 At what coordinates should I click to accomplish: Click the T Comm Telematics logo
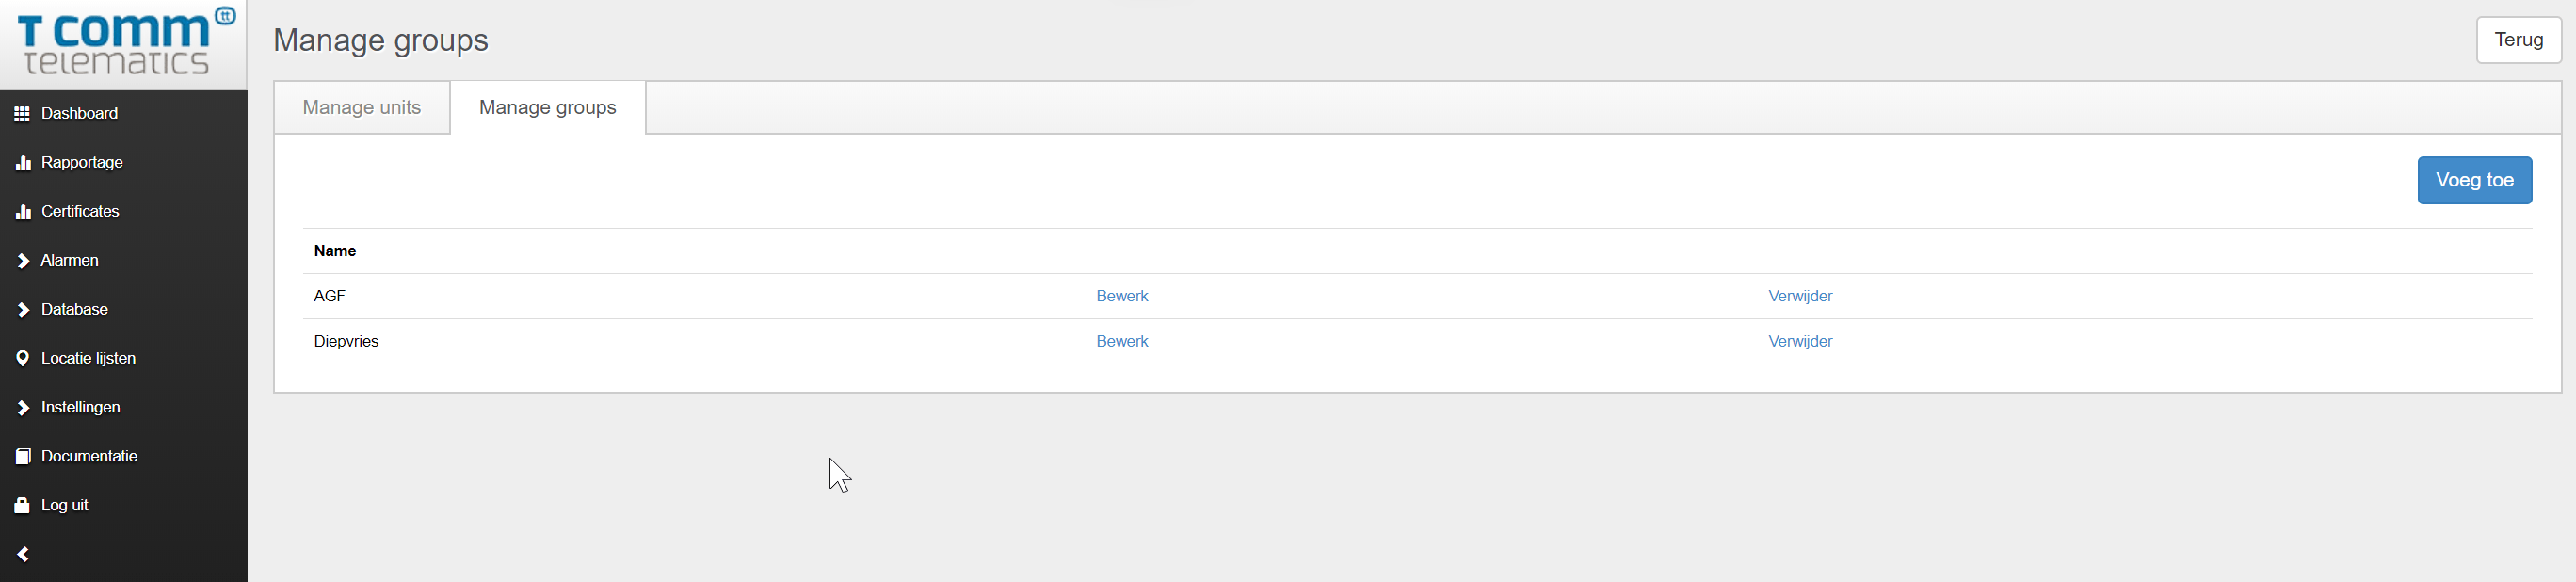point(124,44)
